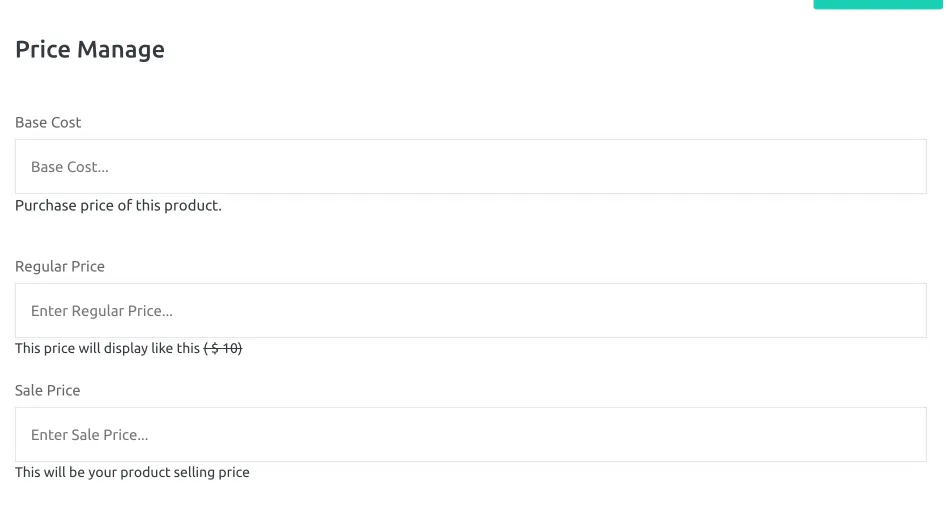
Task: Click the 'Purchase price of this product' hint
Action: tap(118, 206)
